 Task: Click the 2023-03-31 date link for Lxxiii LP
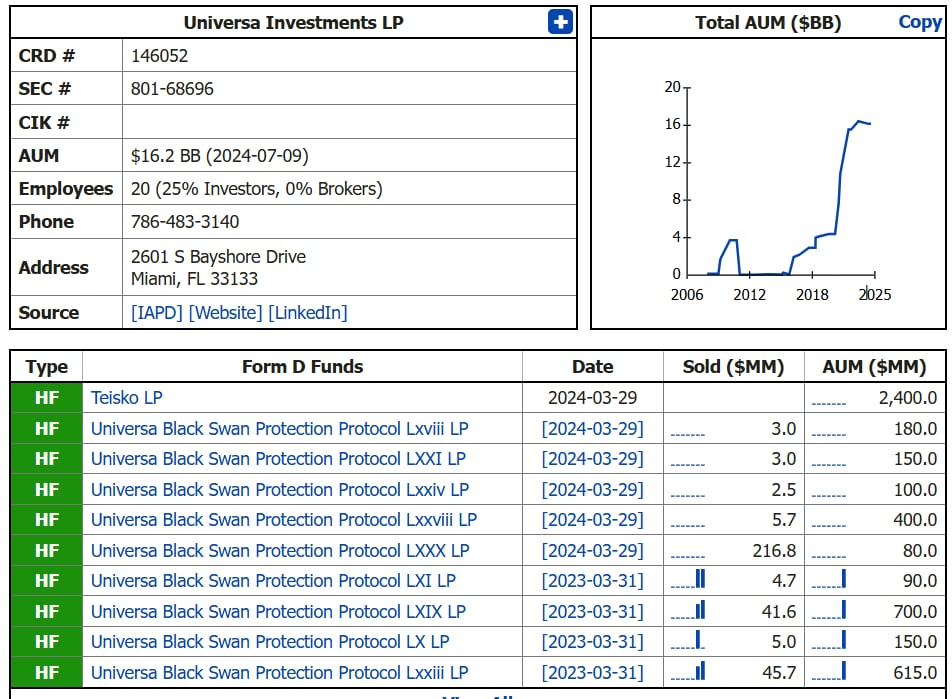pos(593,673)
